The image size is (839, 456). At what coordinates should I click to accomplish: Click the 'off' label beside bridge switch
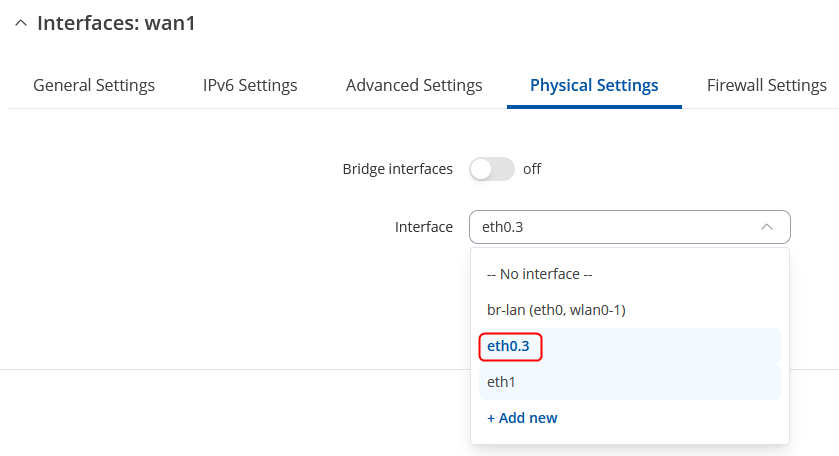(532, 169)
